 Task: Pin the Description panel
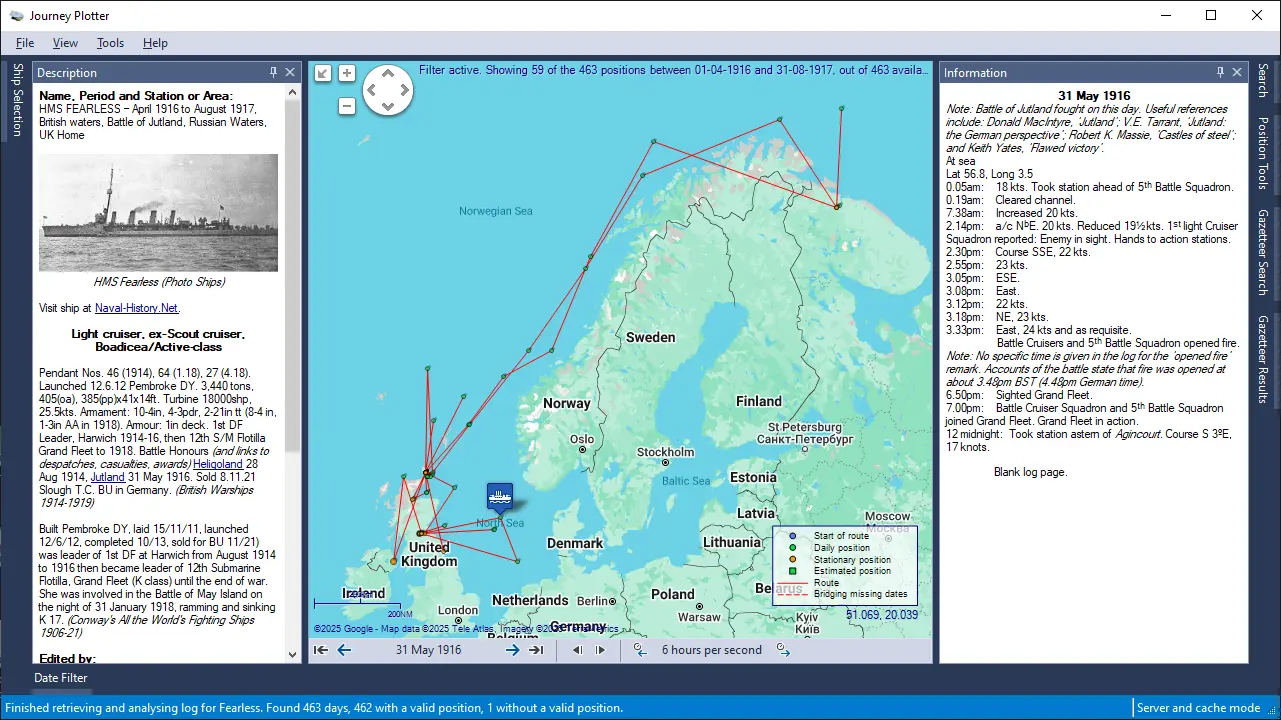click(x=274, y=72)
